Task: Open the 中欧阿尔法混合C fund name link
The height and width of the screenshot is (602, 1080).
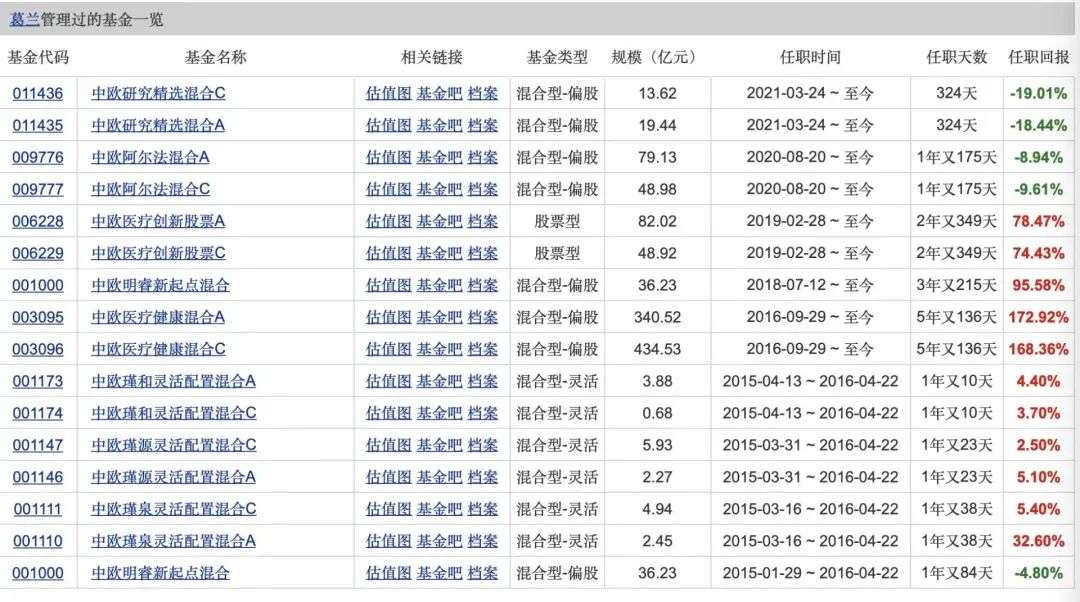Action: (x=150, y=189)
